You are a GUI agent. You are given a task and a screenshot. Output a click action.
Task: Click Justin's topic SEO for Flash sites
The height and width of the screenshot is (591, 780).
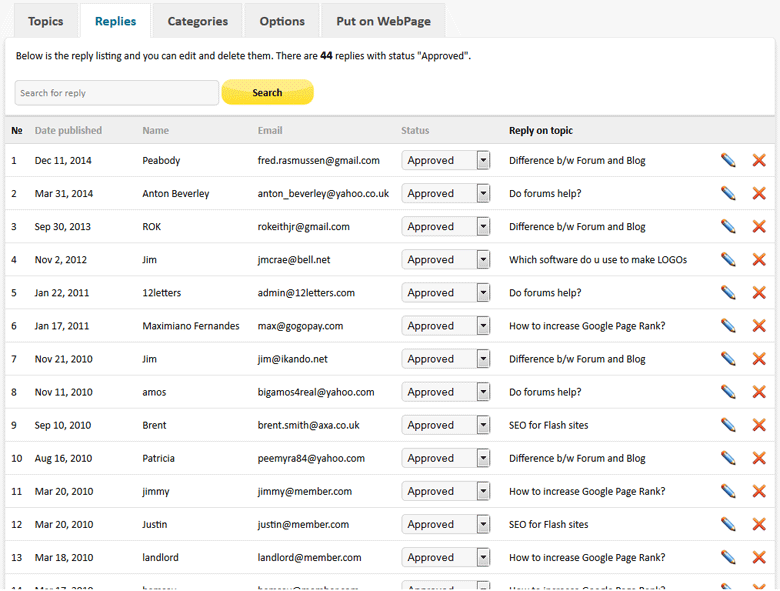tap(549, 524)
